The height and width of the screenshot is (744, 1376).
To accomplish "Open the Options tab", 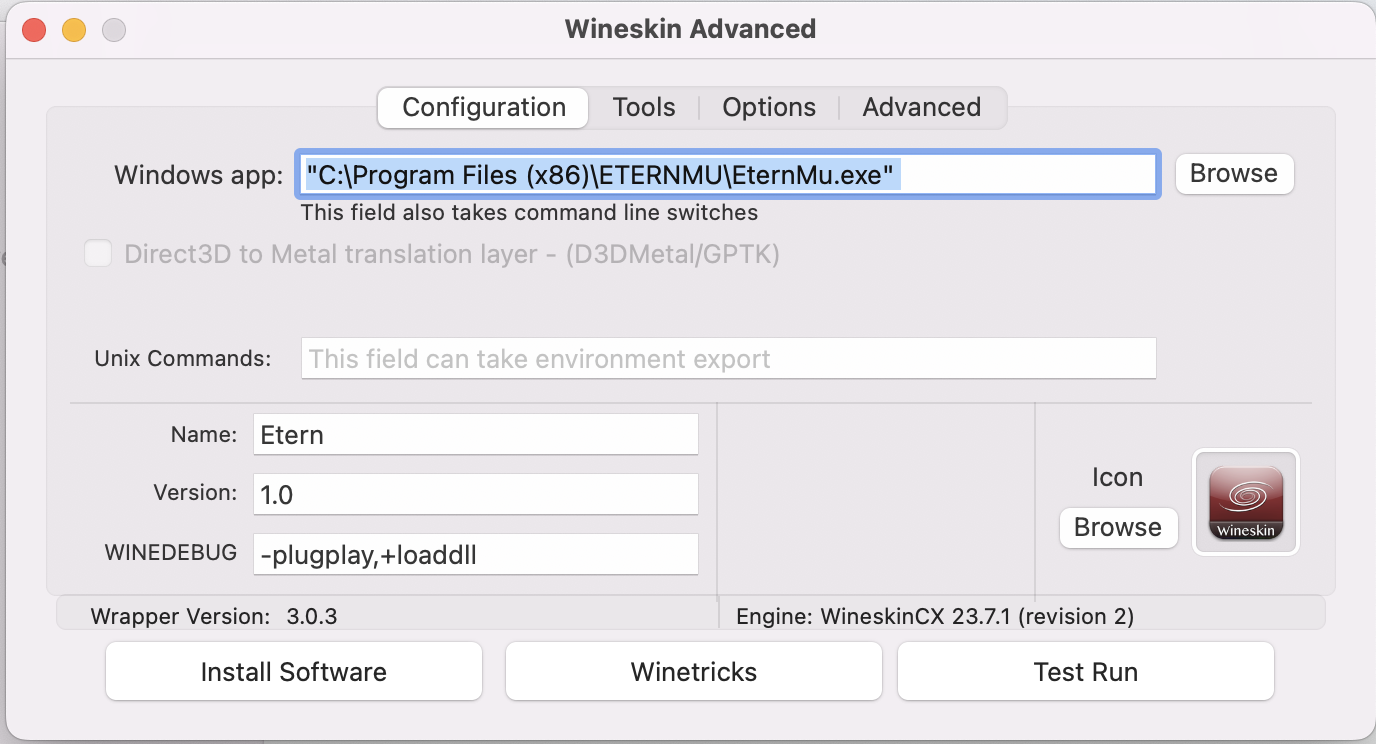I will tap(769, 108).
